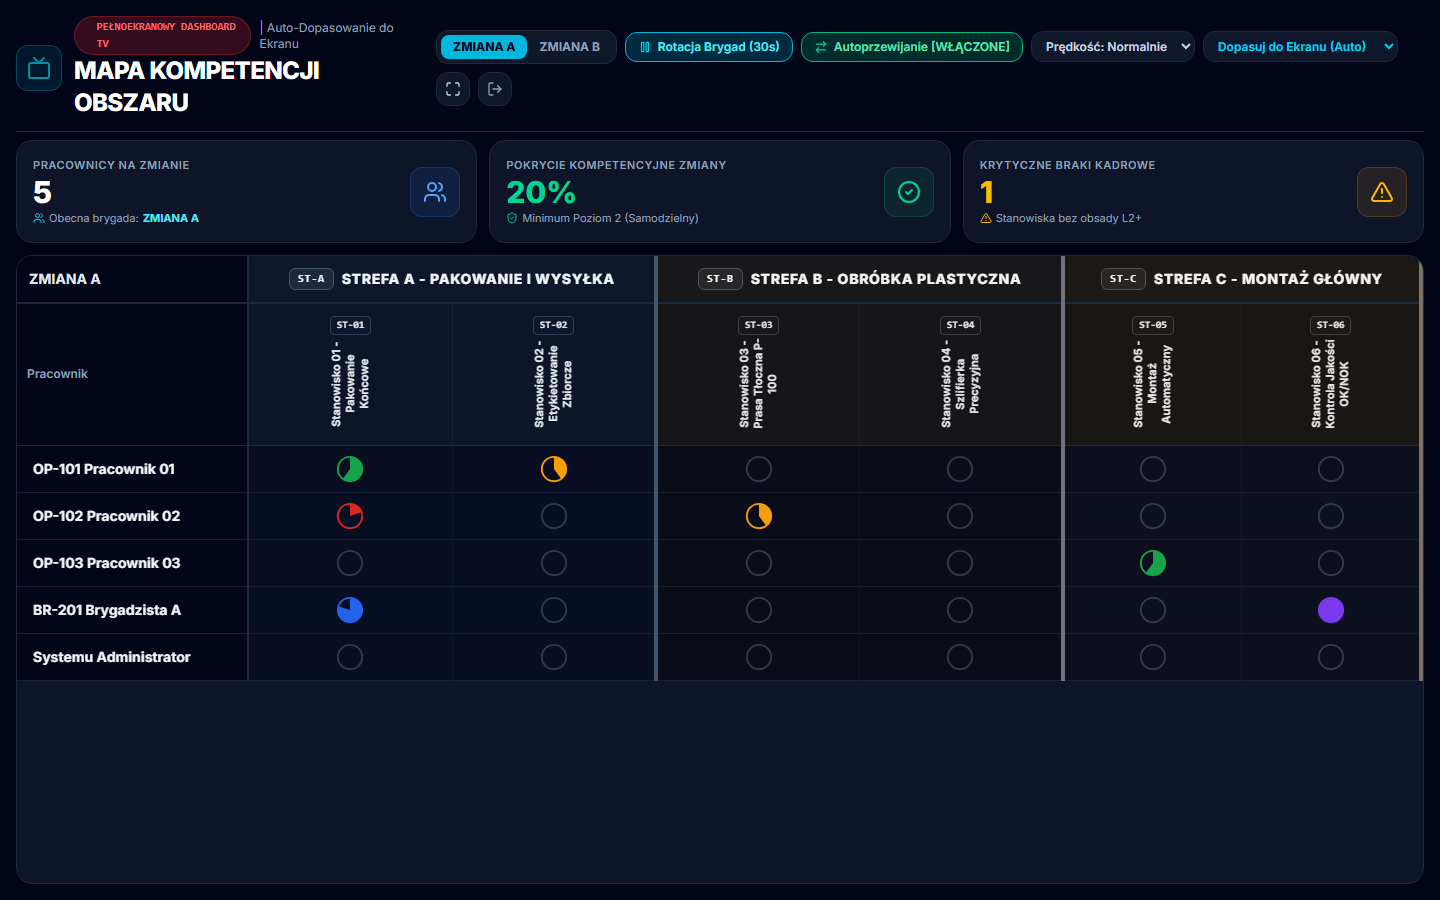Toggle Autoprzewijanie [WŁĄCZONE] auto-scroll
This screenshot has height=900, width=1440.
pos(912,47)
